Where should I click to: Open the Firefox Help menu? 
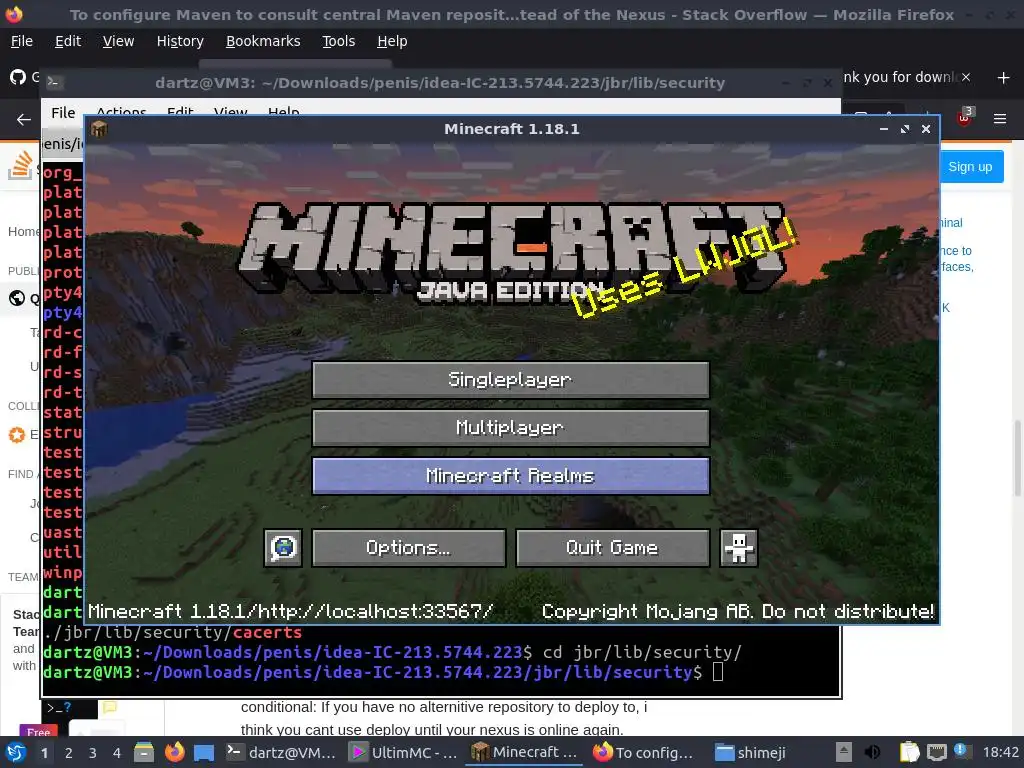pos(392,41)
